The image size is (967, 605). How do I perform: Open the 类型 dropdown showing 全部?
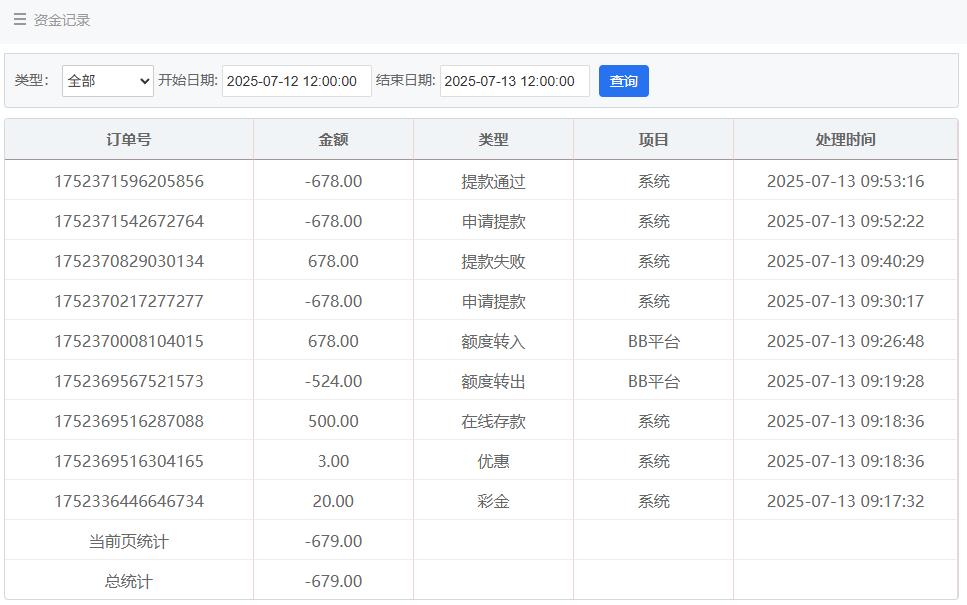click(x=108, y=81)
